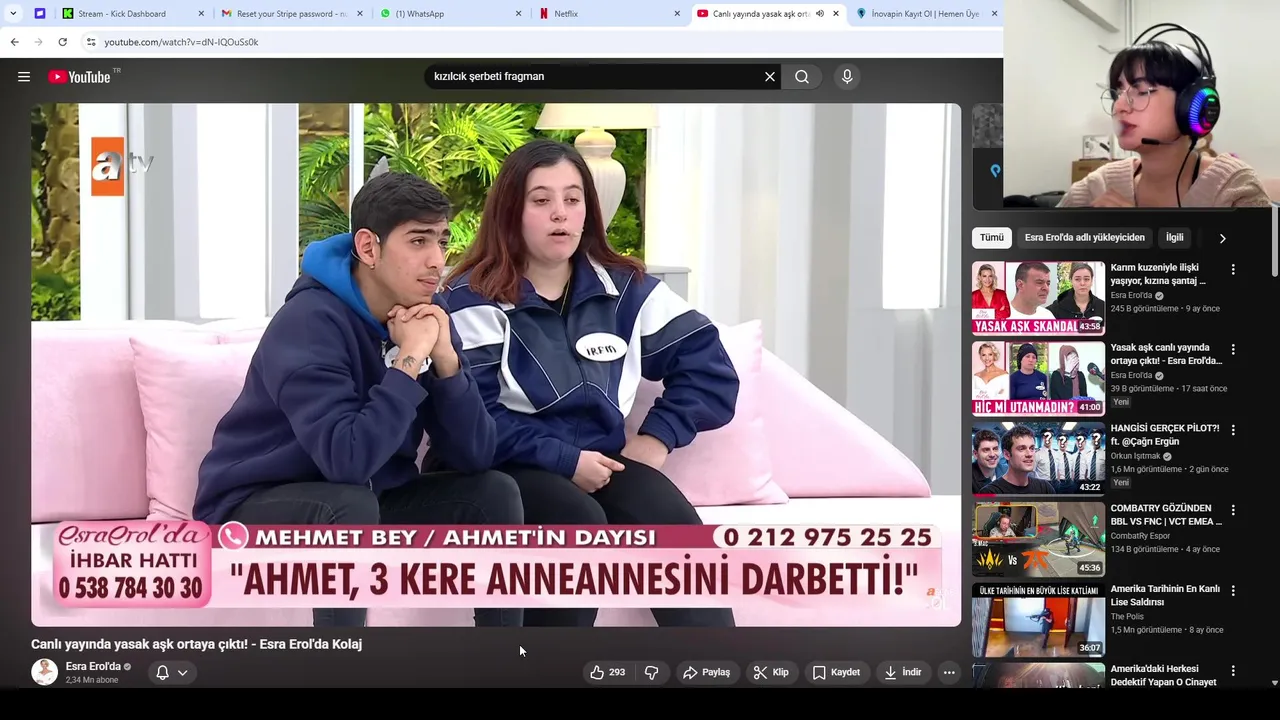
Task: Click the video player to pause
Action: tap(496, 365)
